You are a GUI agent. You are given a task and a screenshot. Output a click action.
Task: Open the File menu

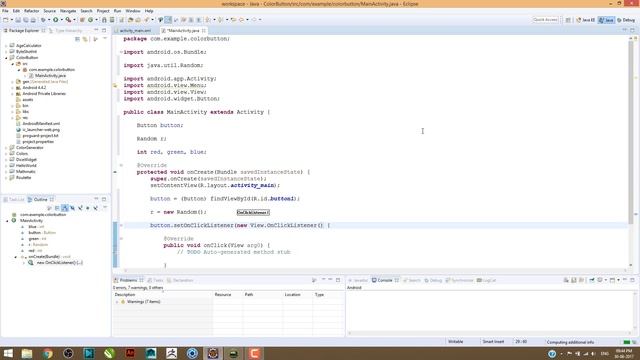point(5,11)
